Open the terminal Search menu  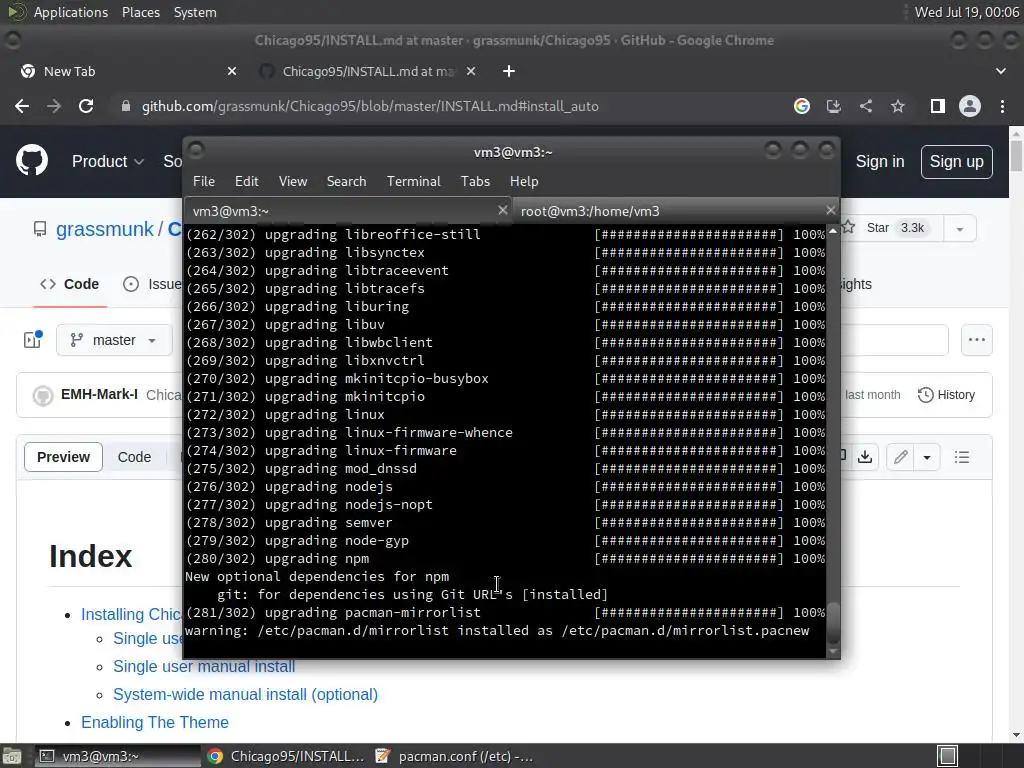point(346,181)
